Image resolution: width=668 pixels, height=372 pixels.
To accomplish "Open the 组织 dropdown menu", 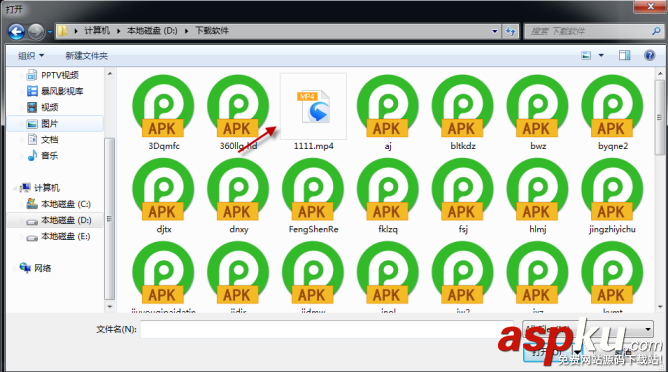I will click(31, 56).
